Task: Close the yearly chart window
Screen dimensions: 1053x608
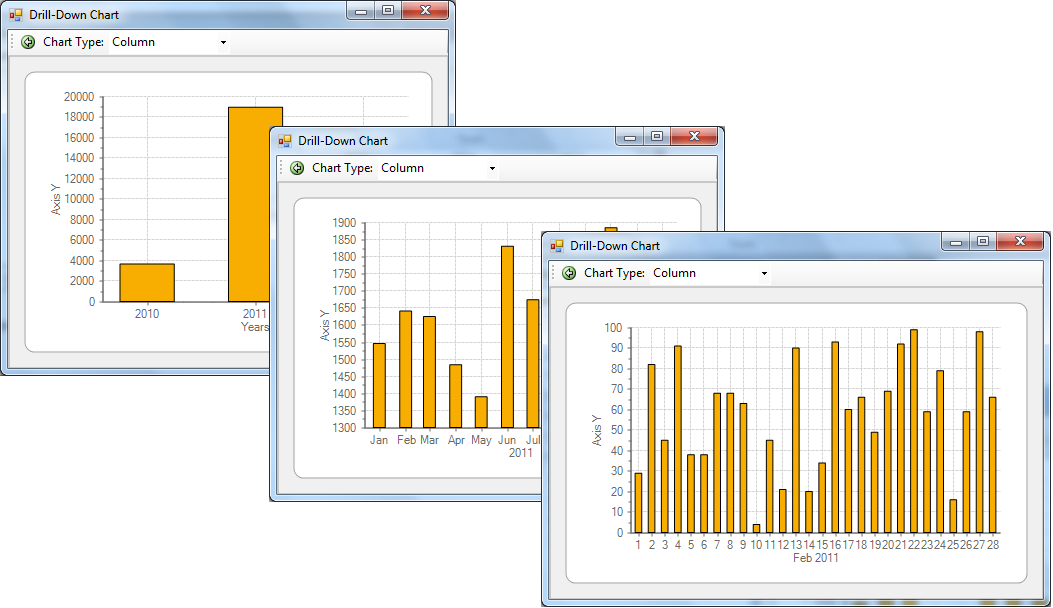Action: click(425, 10)
